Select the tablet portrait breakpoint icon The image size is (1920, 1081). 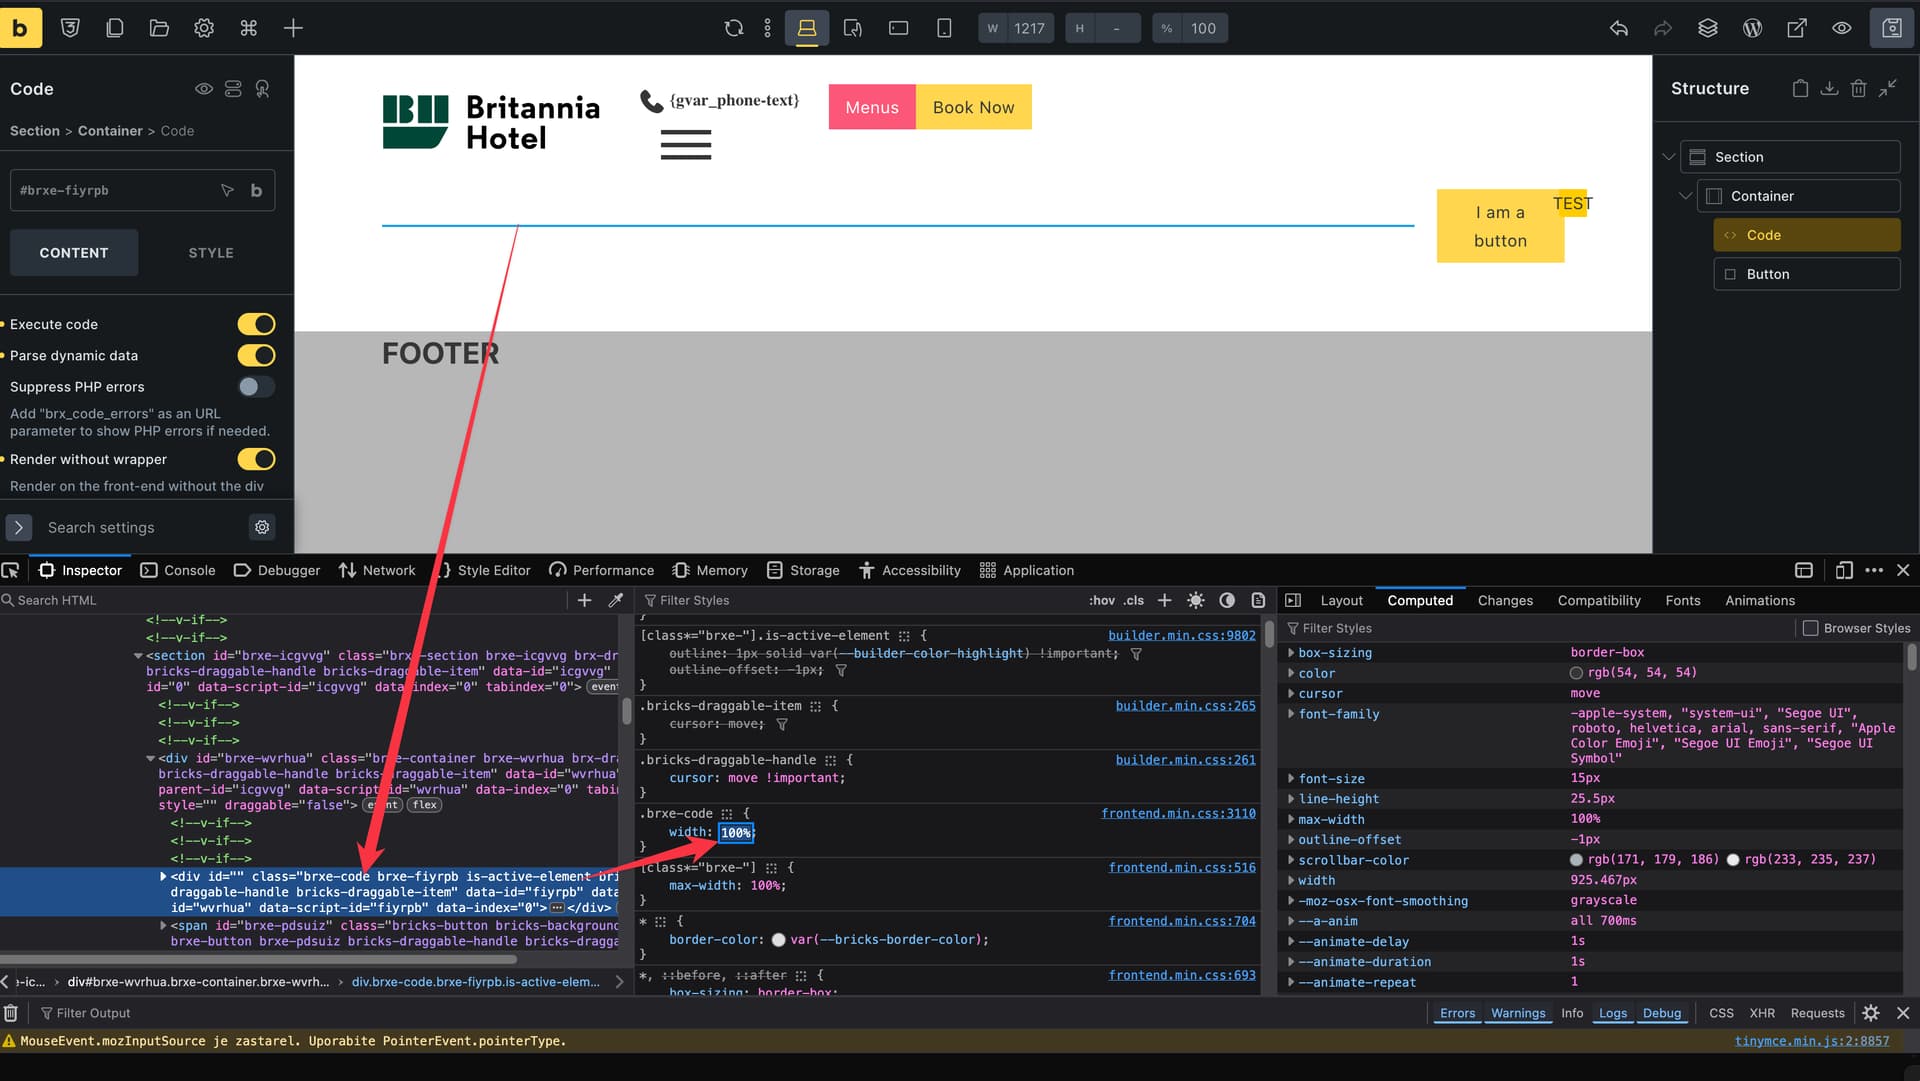853,28
